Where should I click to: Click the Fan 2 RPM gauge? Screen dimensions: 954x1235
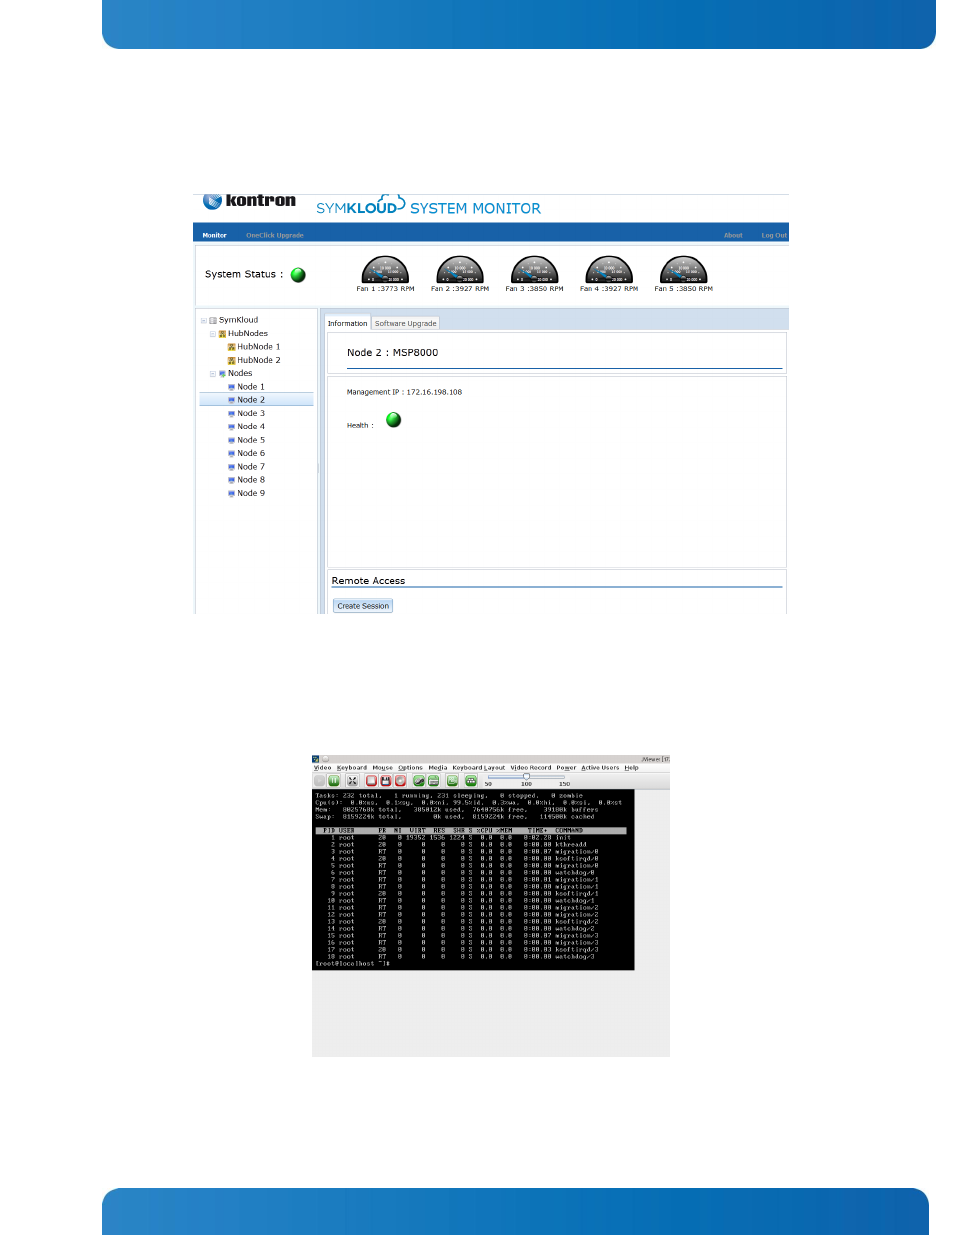pos(460,270)
